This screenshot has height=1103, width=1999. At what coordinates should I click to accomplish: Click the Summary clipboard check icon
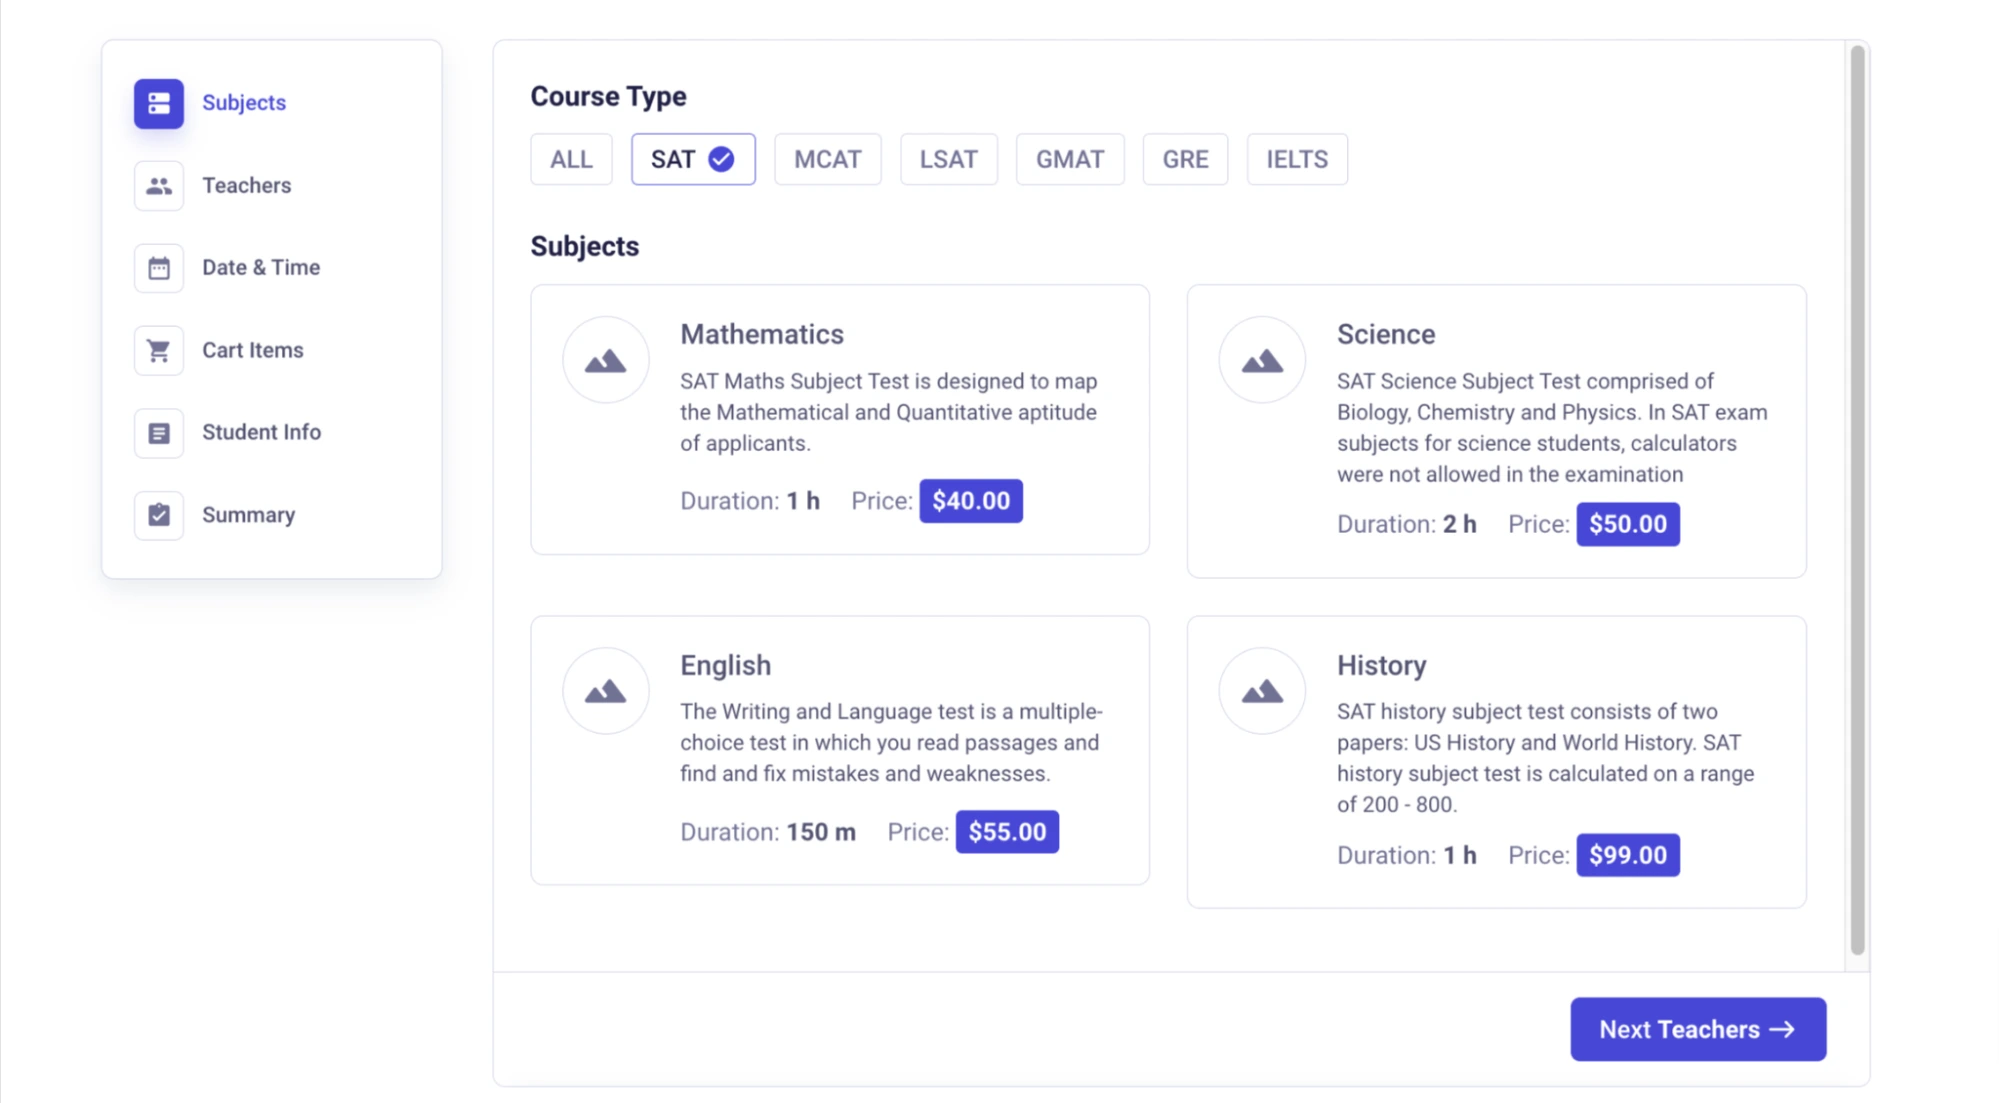coord(159,515)
